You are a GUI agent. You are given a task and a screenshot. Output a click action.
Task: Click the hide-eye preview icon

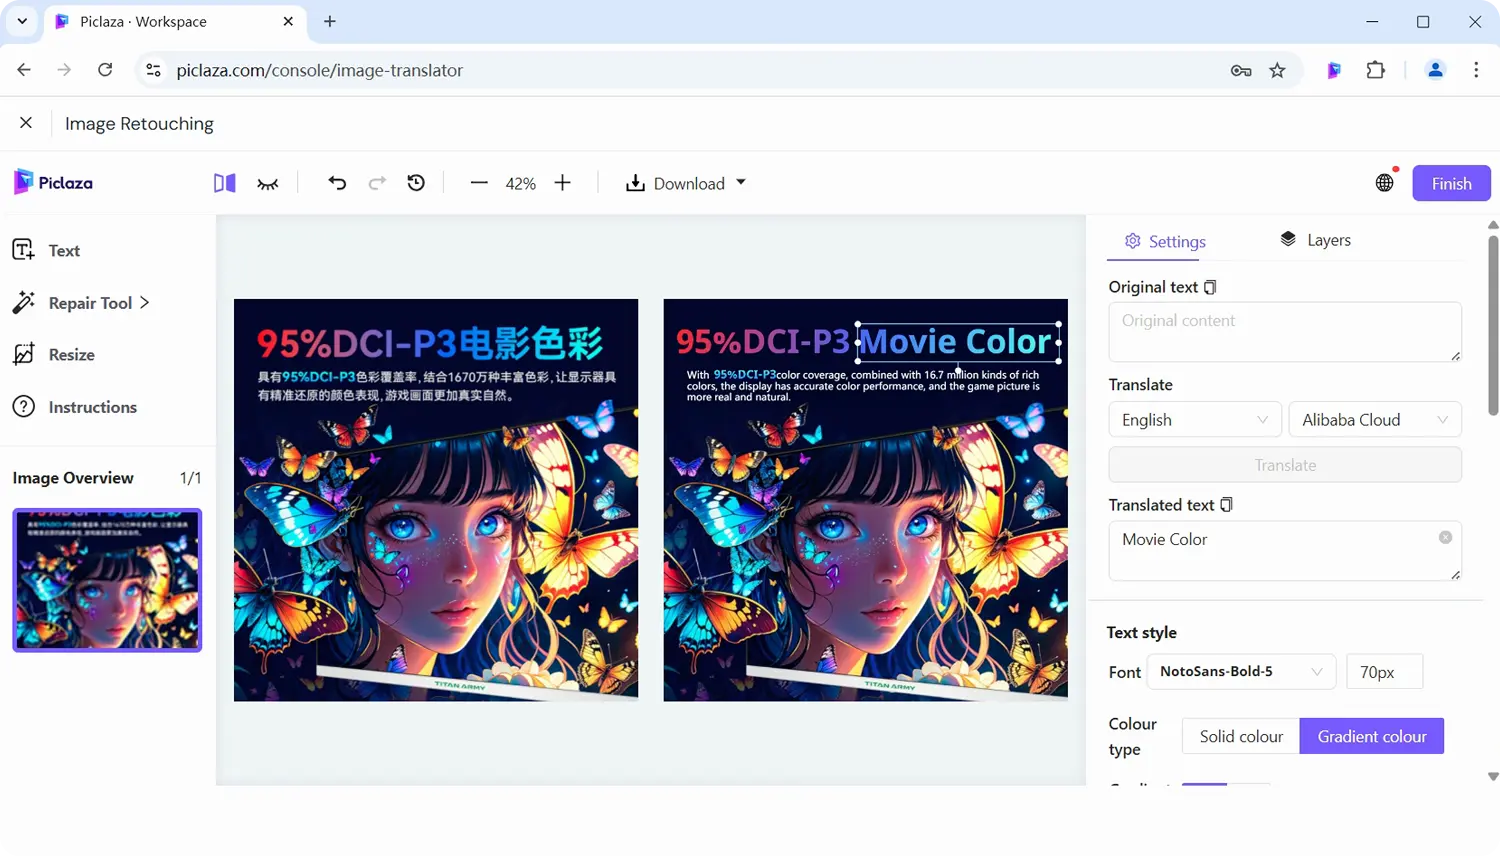point(268,183)
